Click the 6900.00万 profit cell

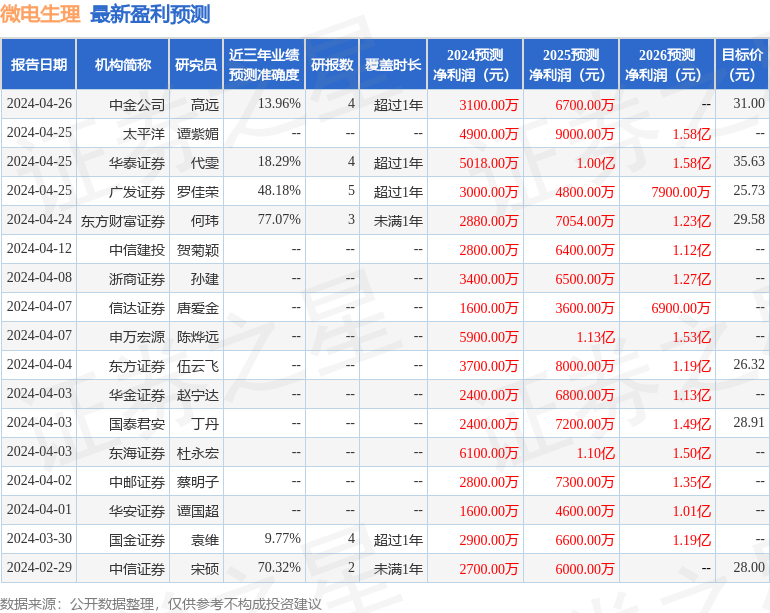point(681,307)
